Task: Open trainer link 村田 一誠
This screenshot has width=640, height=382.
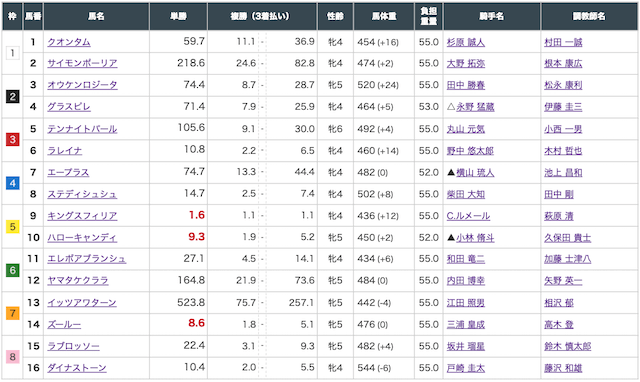Action: click(563, 42)
